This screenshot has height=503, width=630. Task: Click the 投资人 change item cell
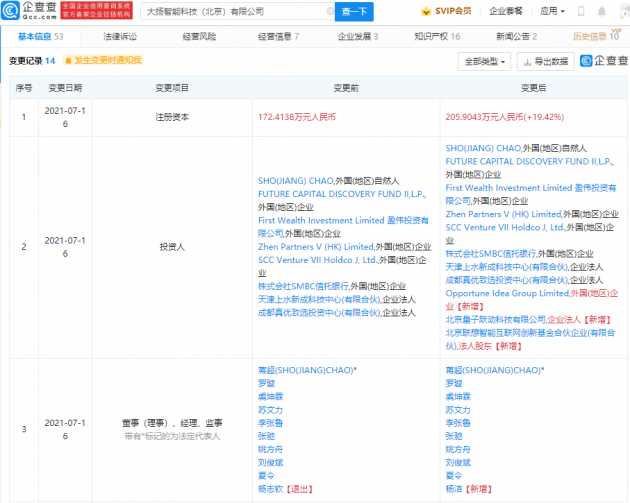[172, 247]
